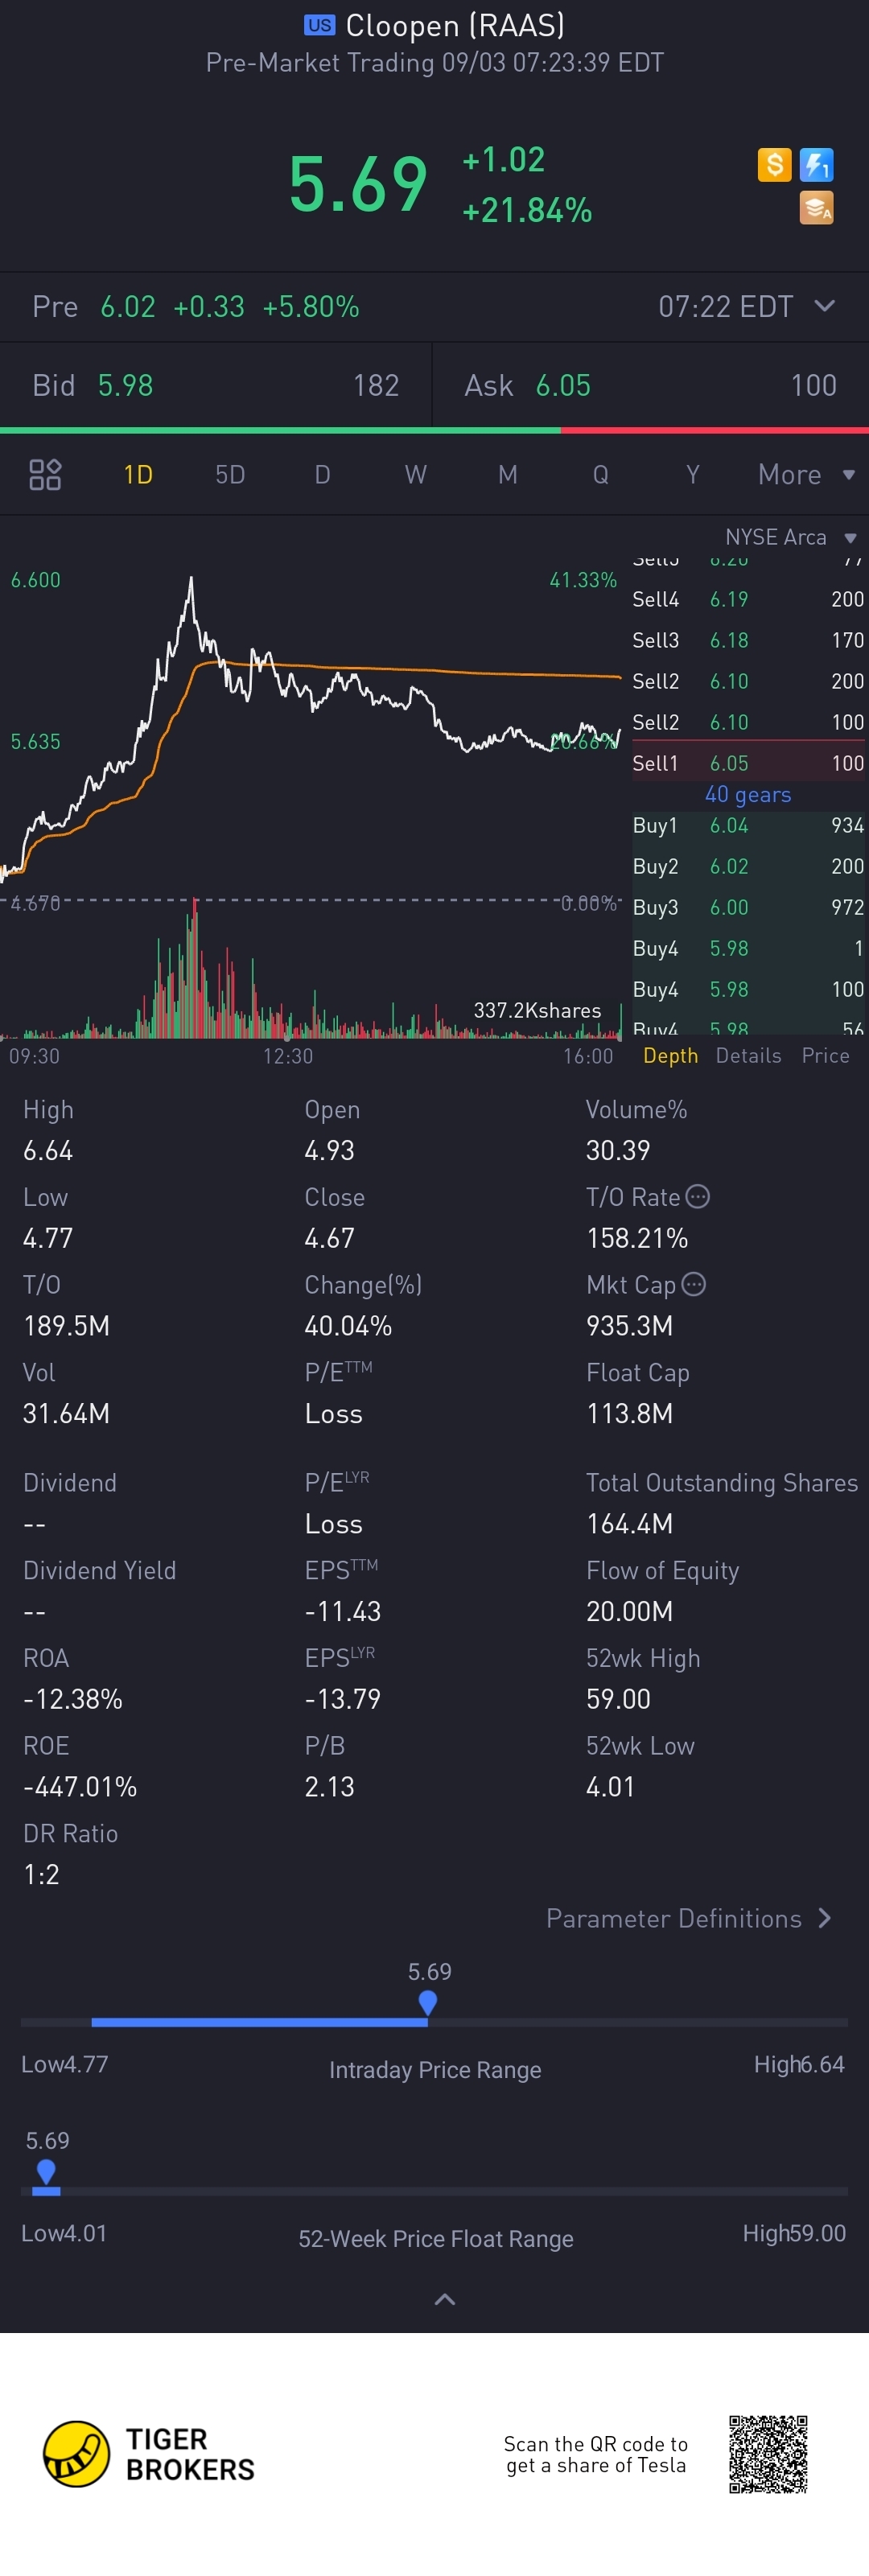Tap the 5.69 last price
Viewport: 869px width, 2576px height.
358,184
